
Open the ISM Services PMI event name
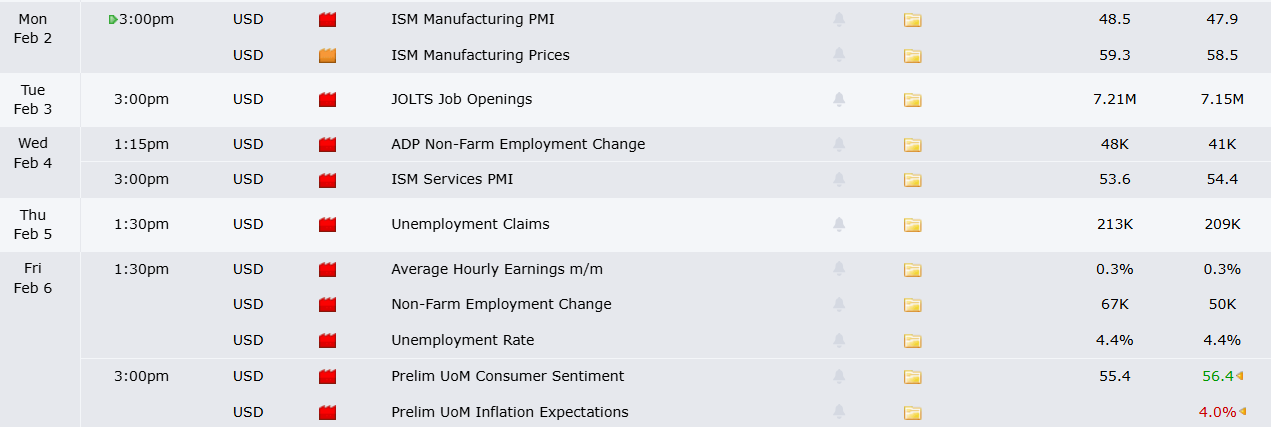point(451,180)
